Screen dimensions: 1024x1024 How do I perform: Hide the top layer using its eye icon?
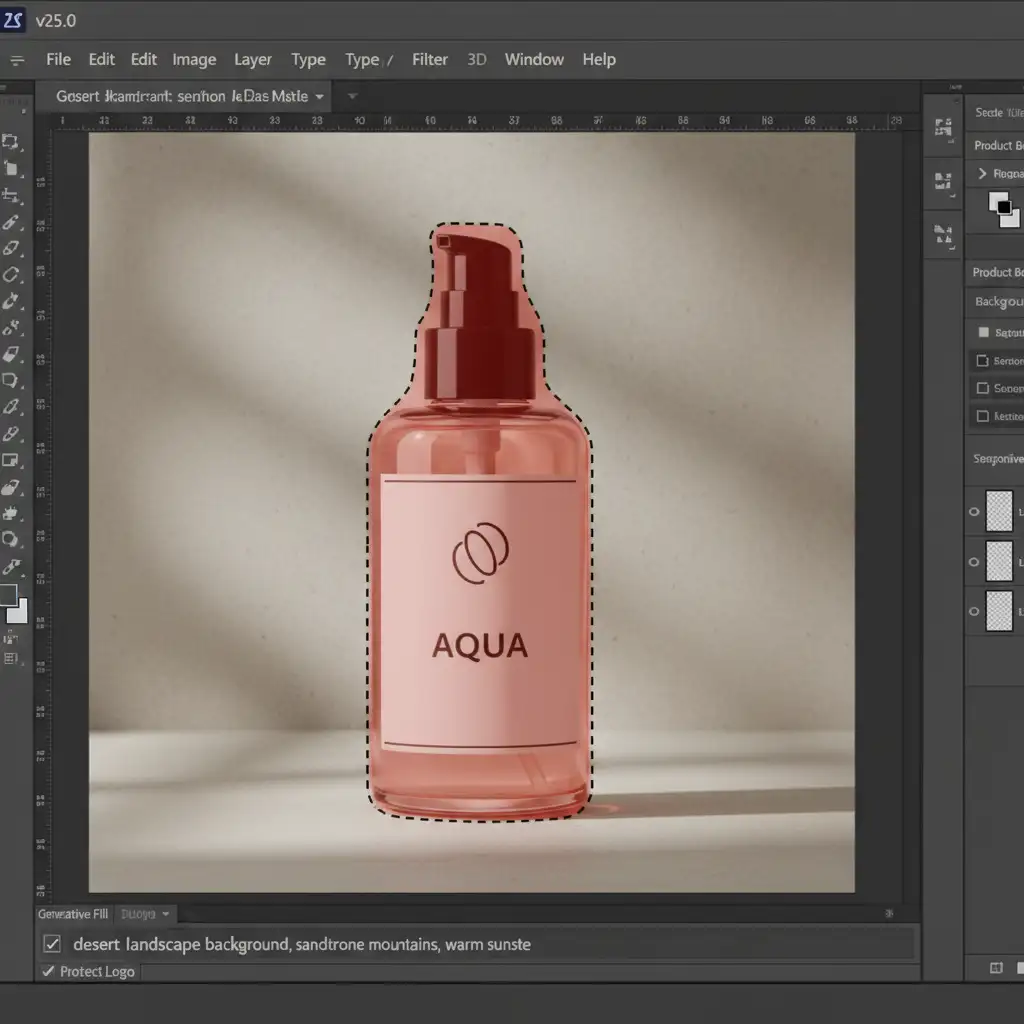tap(974, 512)
